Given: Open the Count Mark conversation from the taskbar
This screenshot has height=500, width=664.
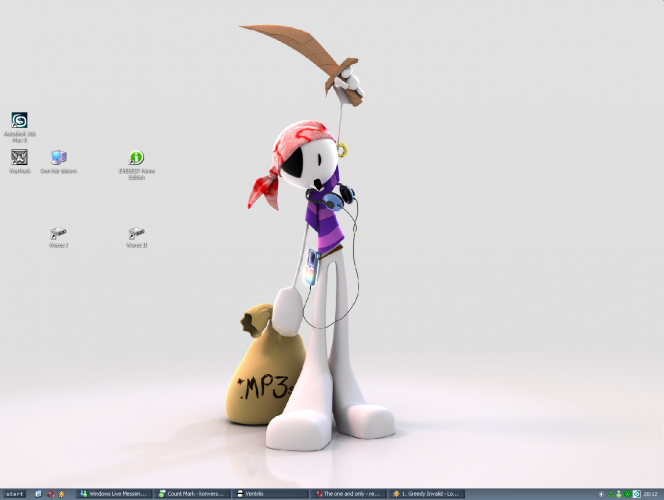Looking at the screenshot, I should point(192,494).
